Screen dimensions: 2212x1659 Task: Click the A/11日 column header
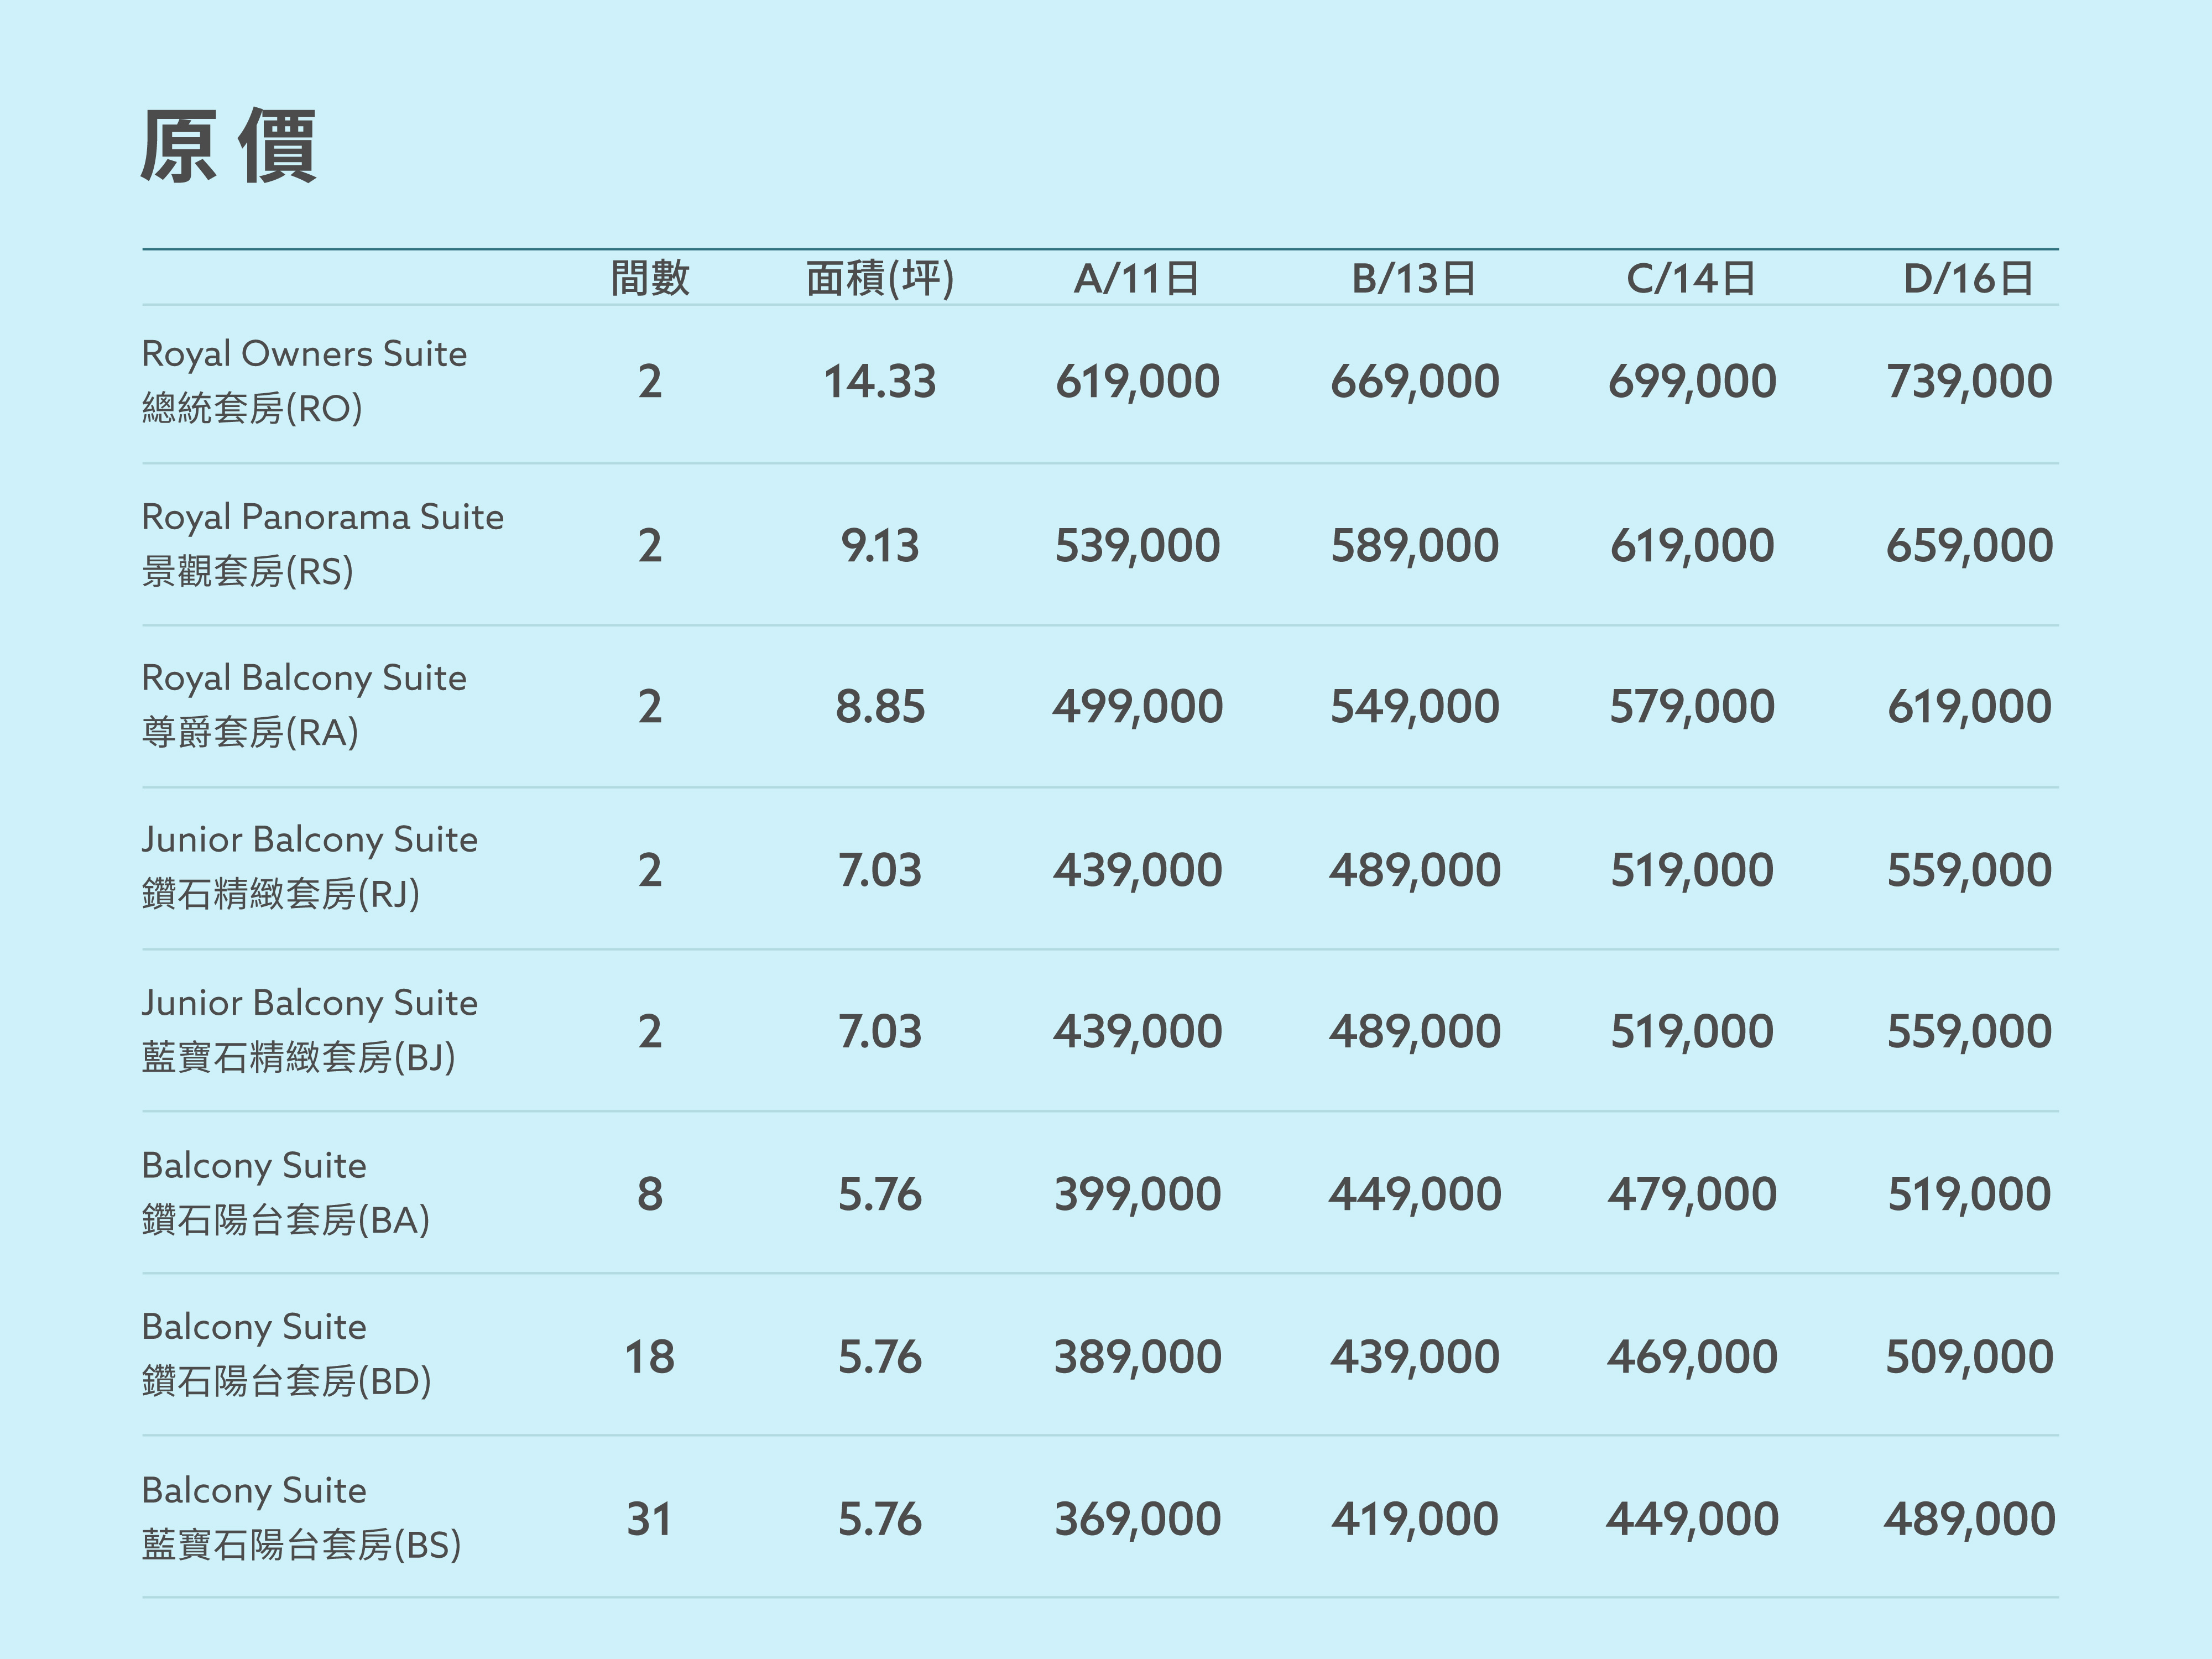coord(1137,278)
